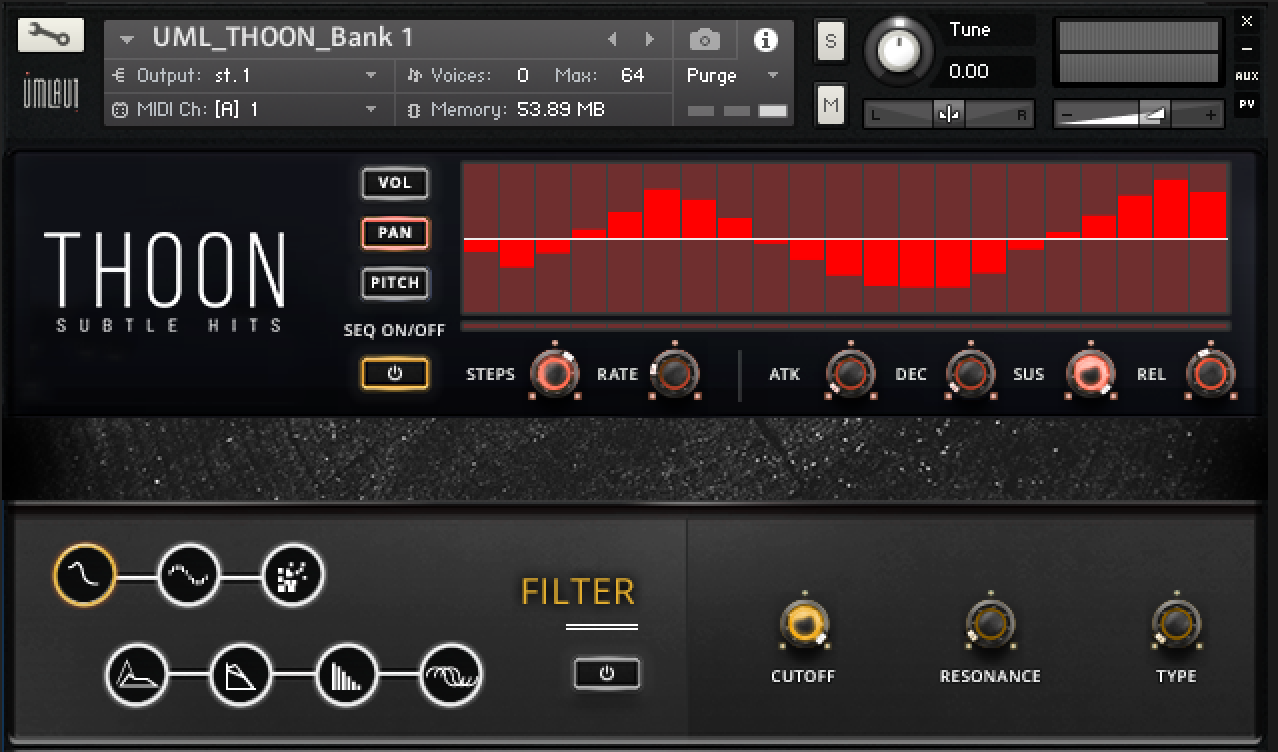Select the scattered dots randomizer icon
The height and width of the screenshot is (752, 1278).
pos(292,574)
